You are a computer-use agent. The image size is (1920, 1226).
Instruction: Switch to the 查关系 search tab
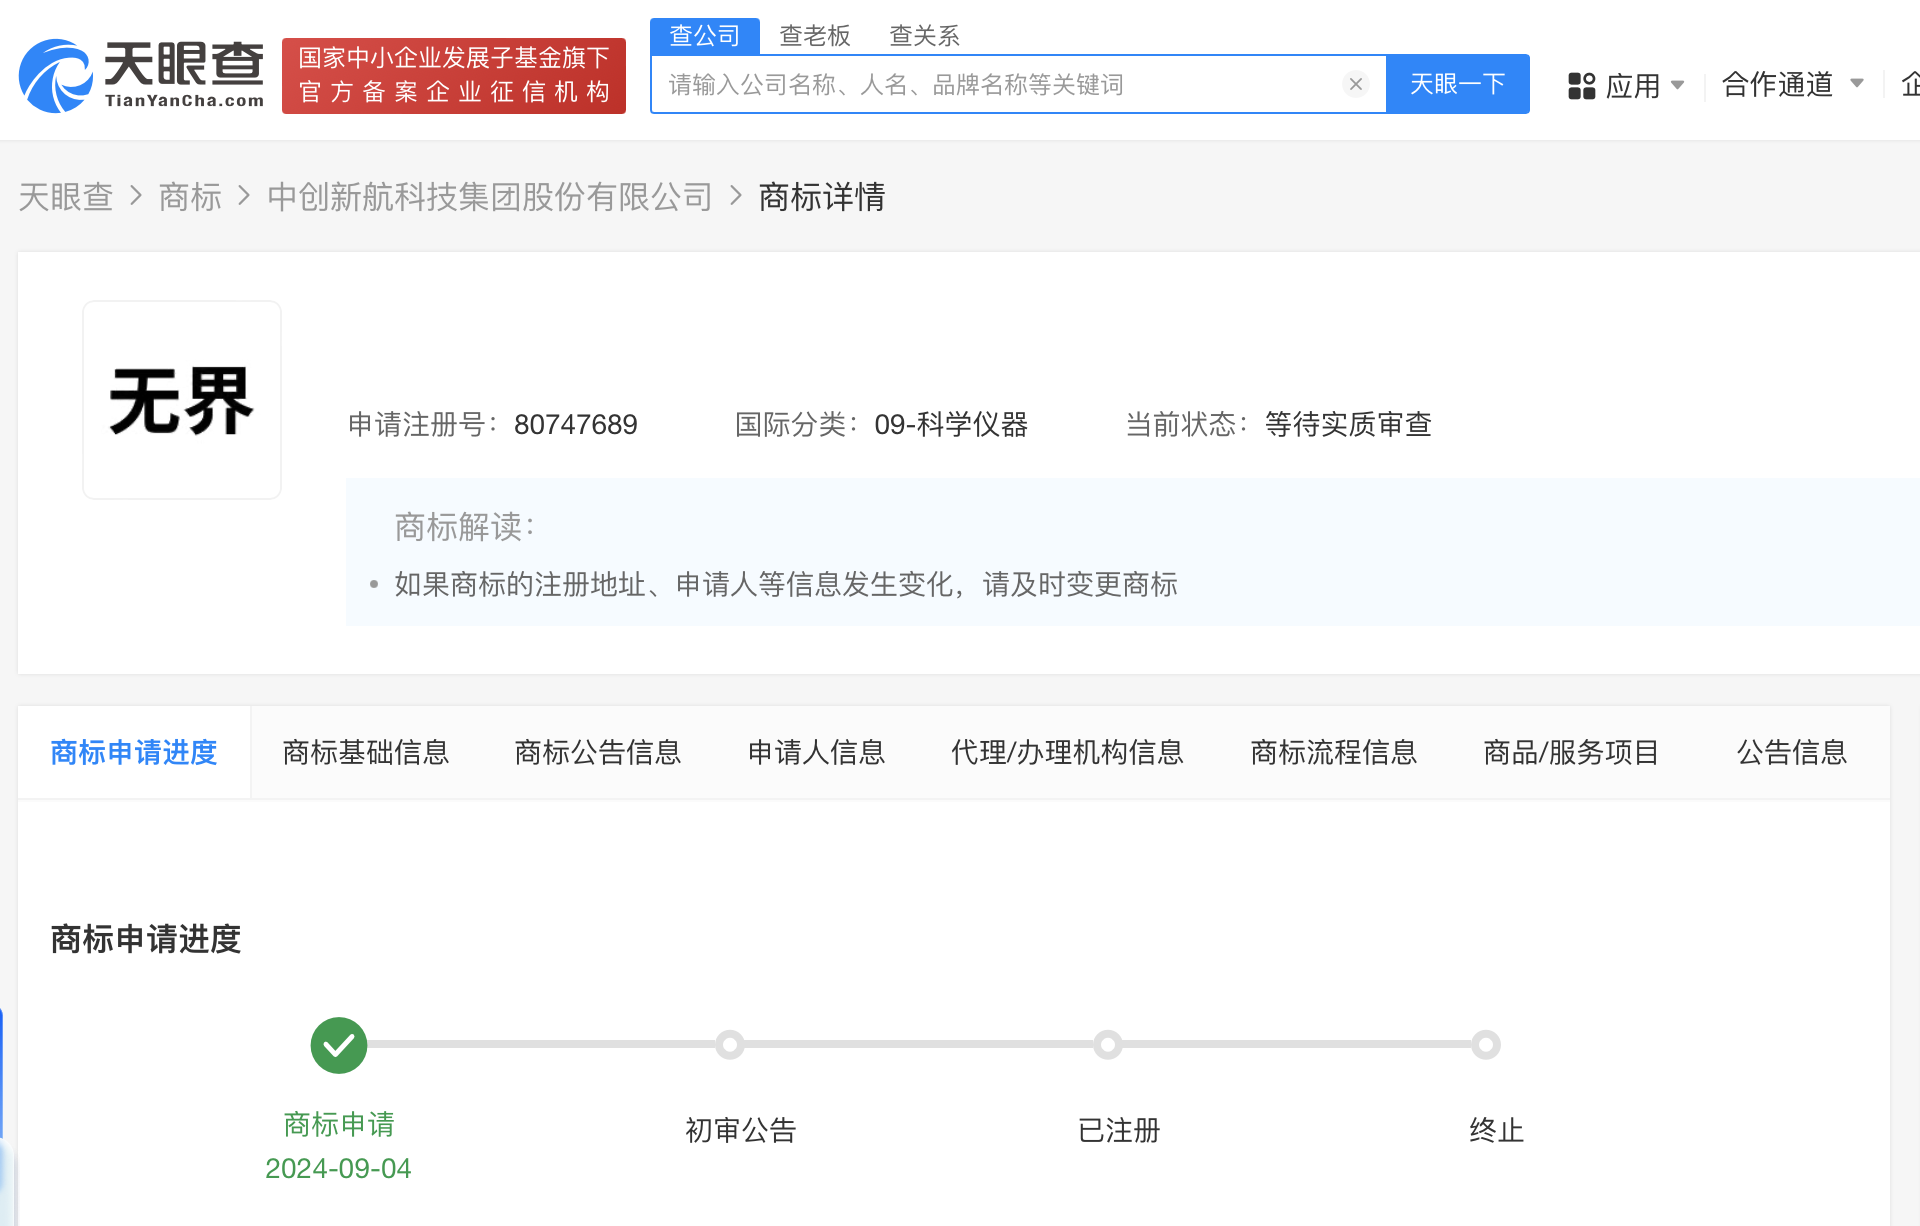[x=924, y=35]
